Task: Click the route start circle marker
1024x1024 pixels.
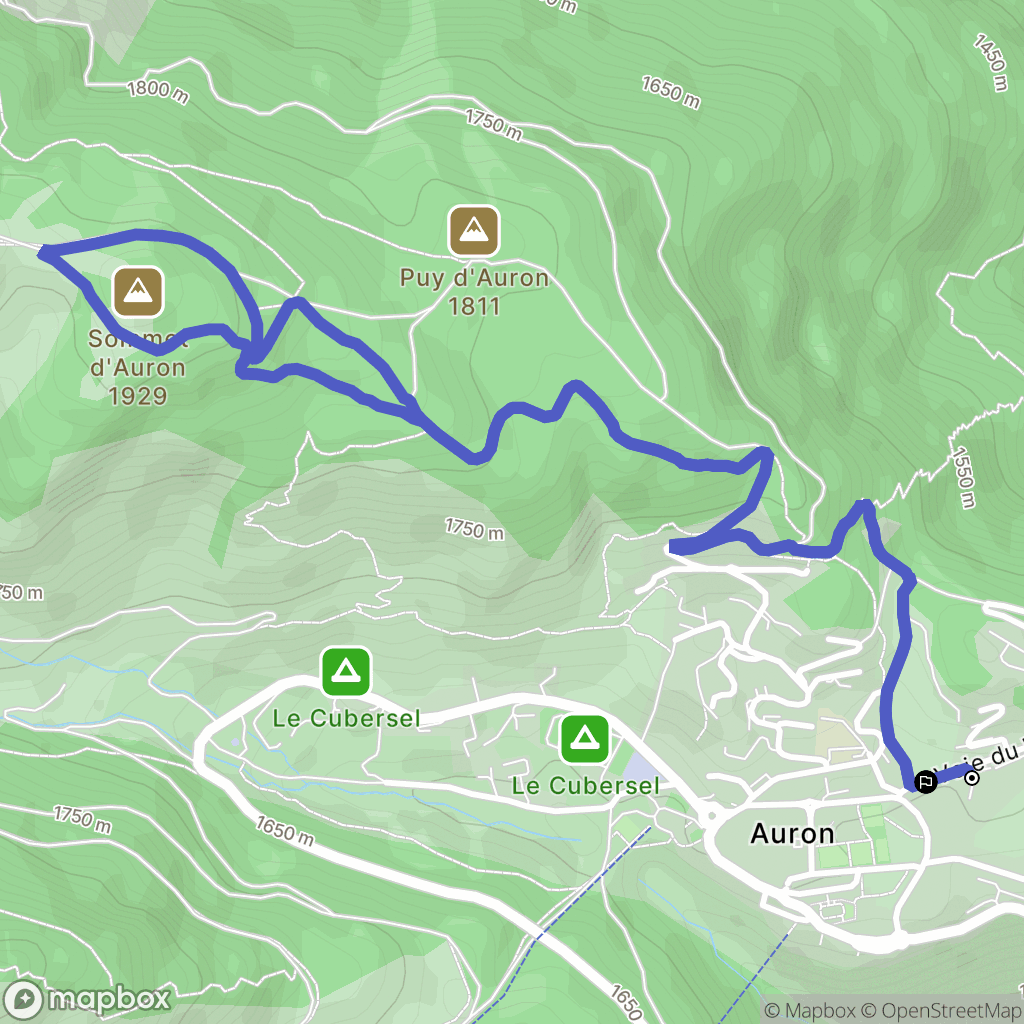Action: click(972, 778)
